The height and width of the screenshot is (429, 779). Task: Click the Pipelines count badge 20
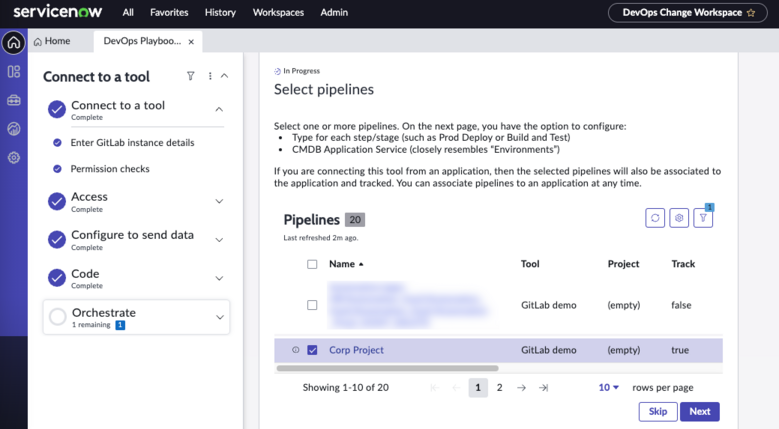(355, 219)
